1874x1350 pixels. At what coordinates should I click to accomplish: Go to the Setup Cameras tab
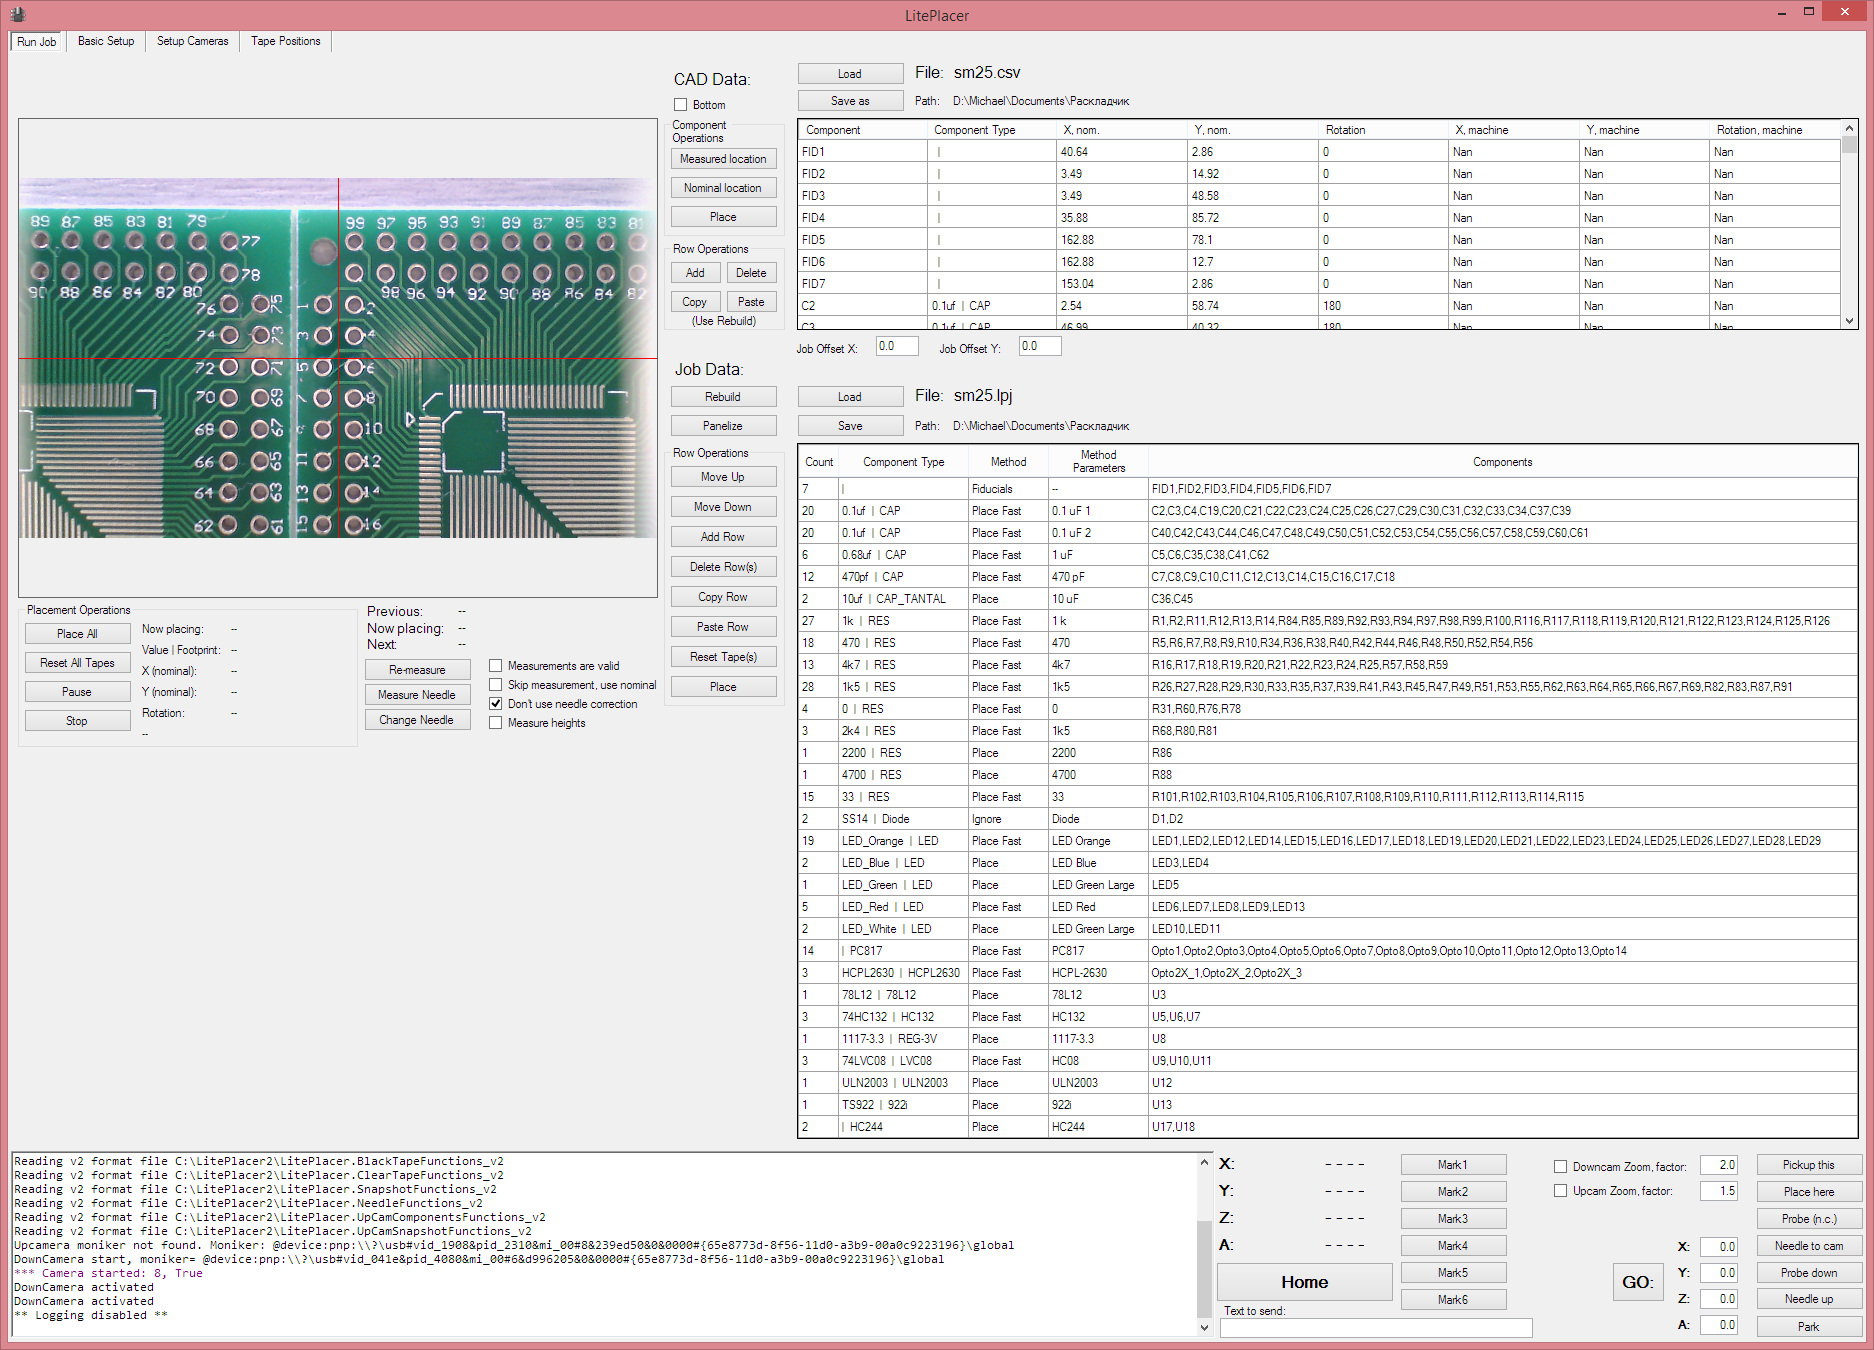coord(192,41)
